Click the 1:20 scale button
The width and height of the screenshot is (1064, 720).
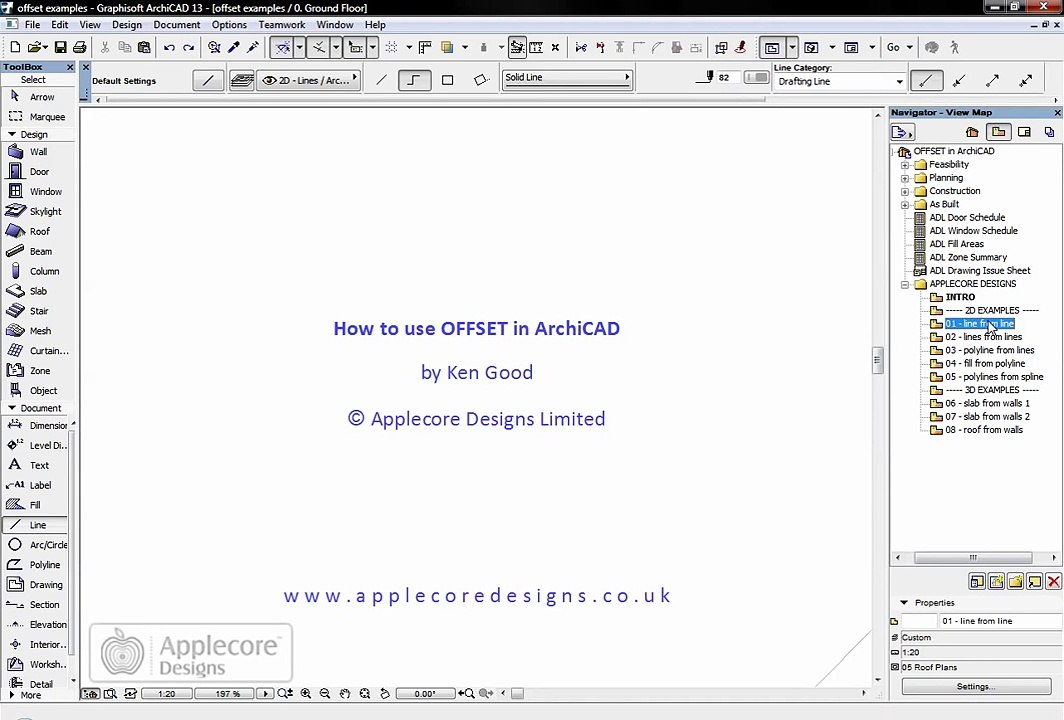click(x=166, y=694)
